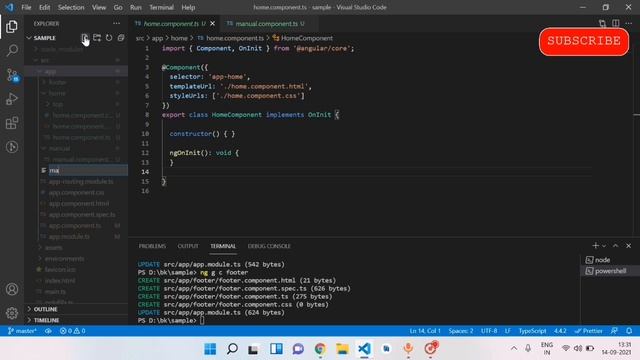
Task: Open notifications bell in status bar
Action: pyautogui.click(x=629, y=331)
